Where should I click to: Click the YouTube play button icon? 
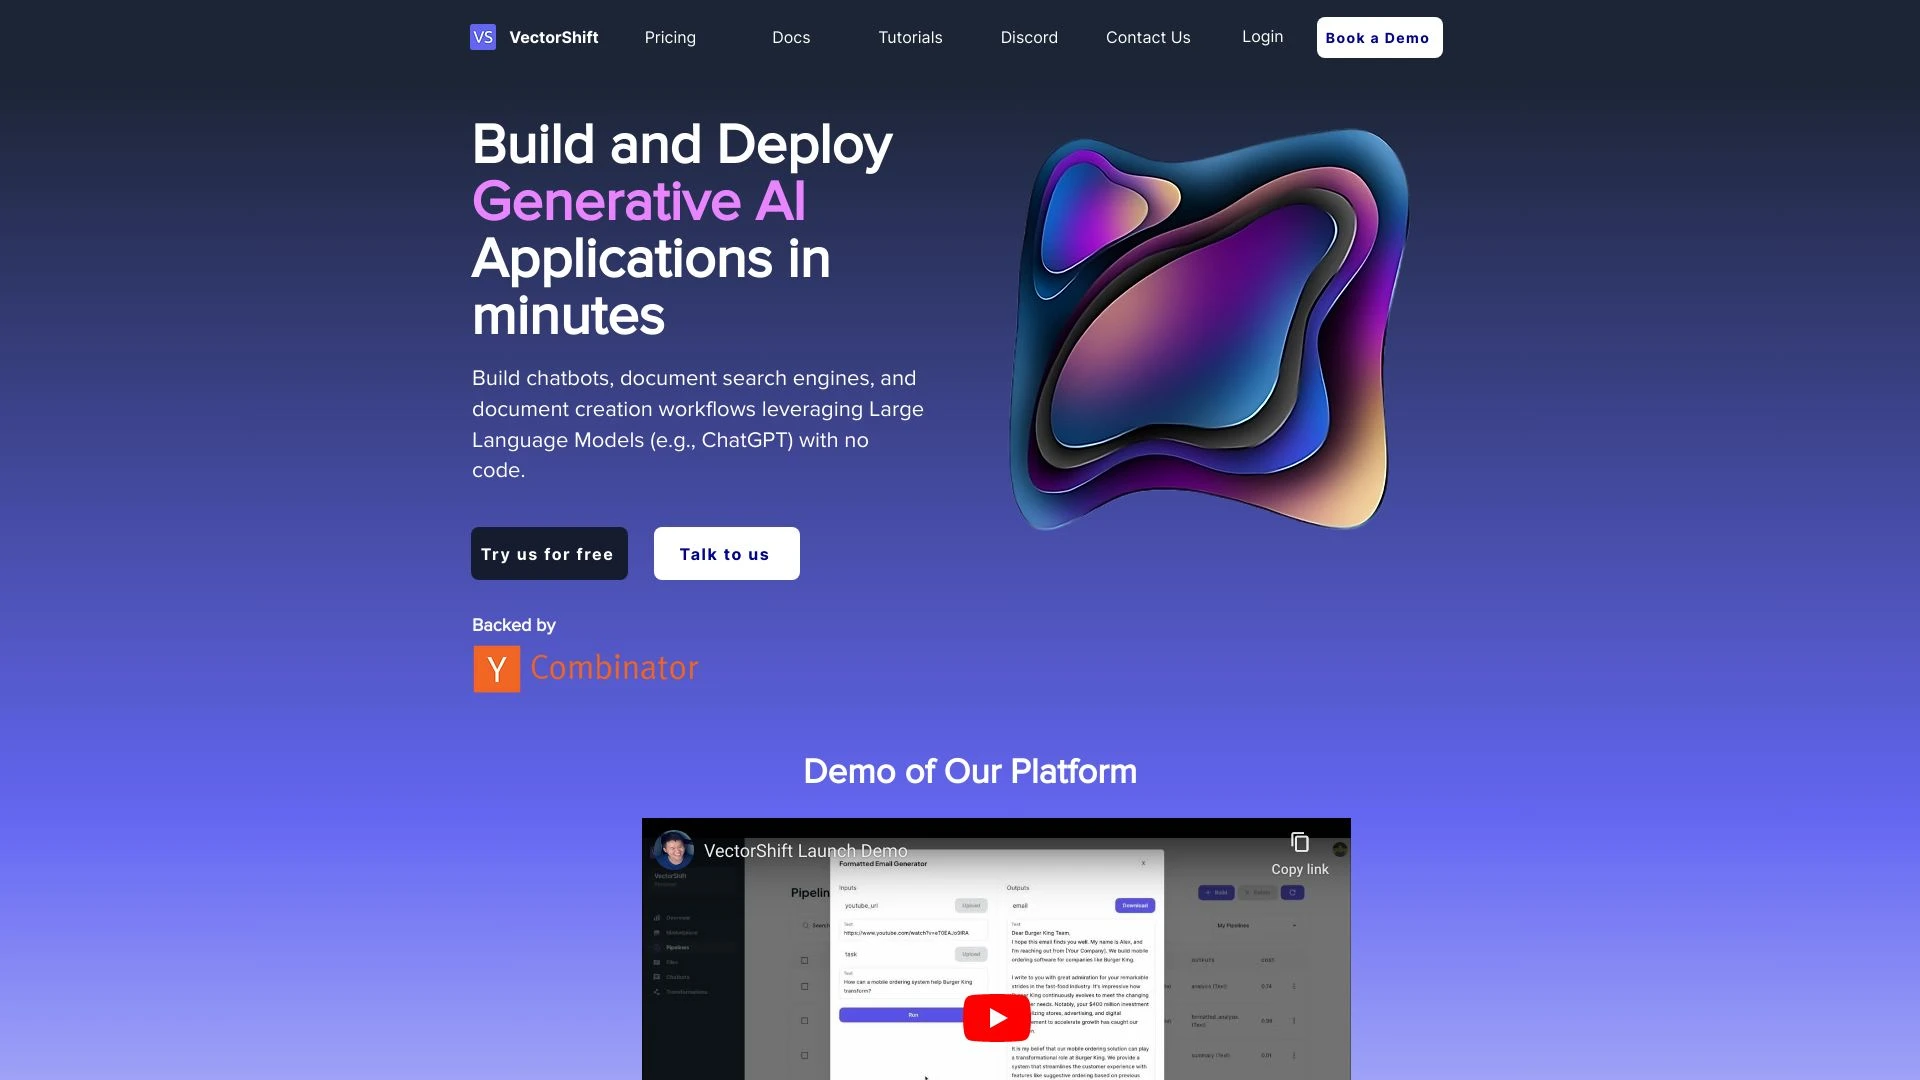[996, 1015]
